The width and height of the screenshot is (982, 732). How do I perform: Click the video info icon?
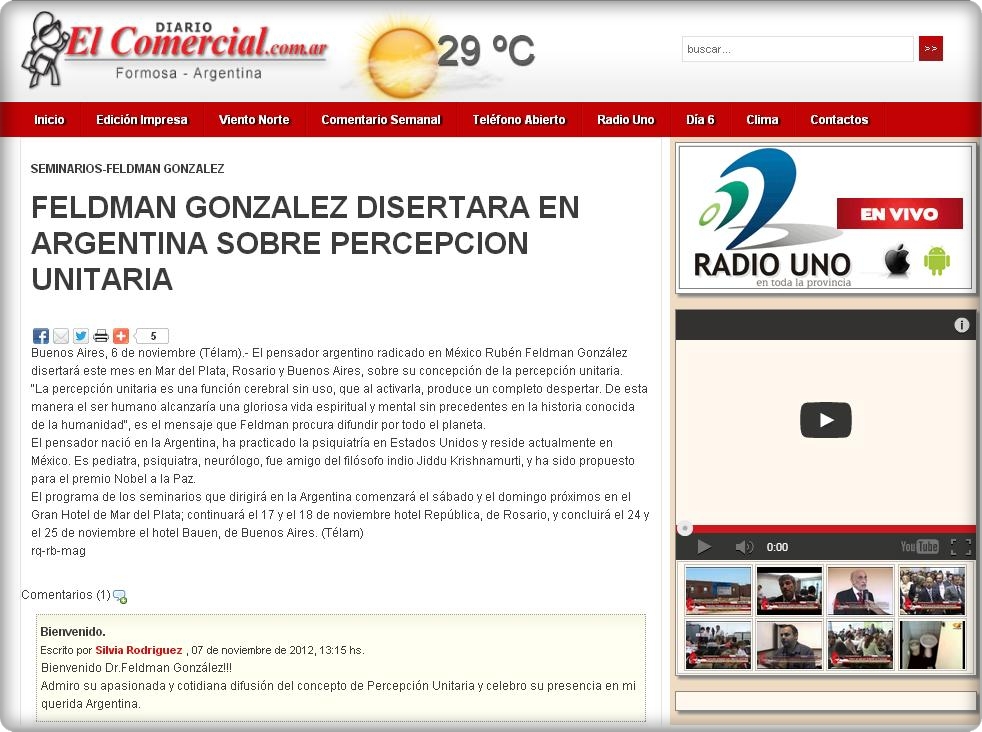click(961, 325)
